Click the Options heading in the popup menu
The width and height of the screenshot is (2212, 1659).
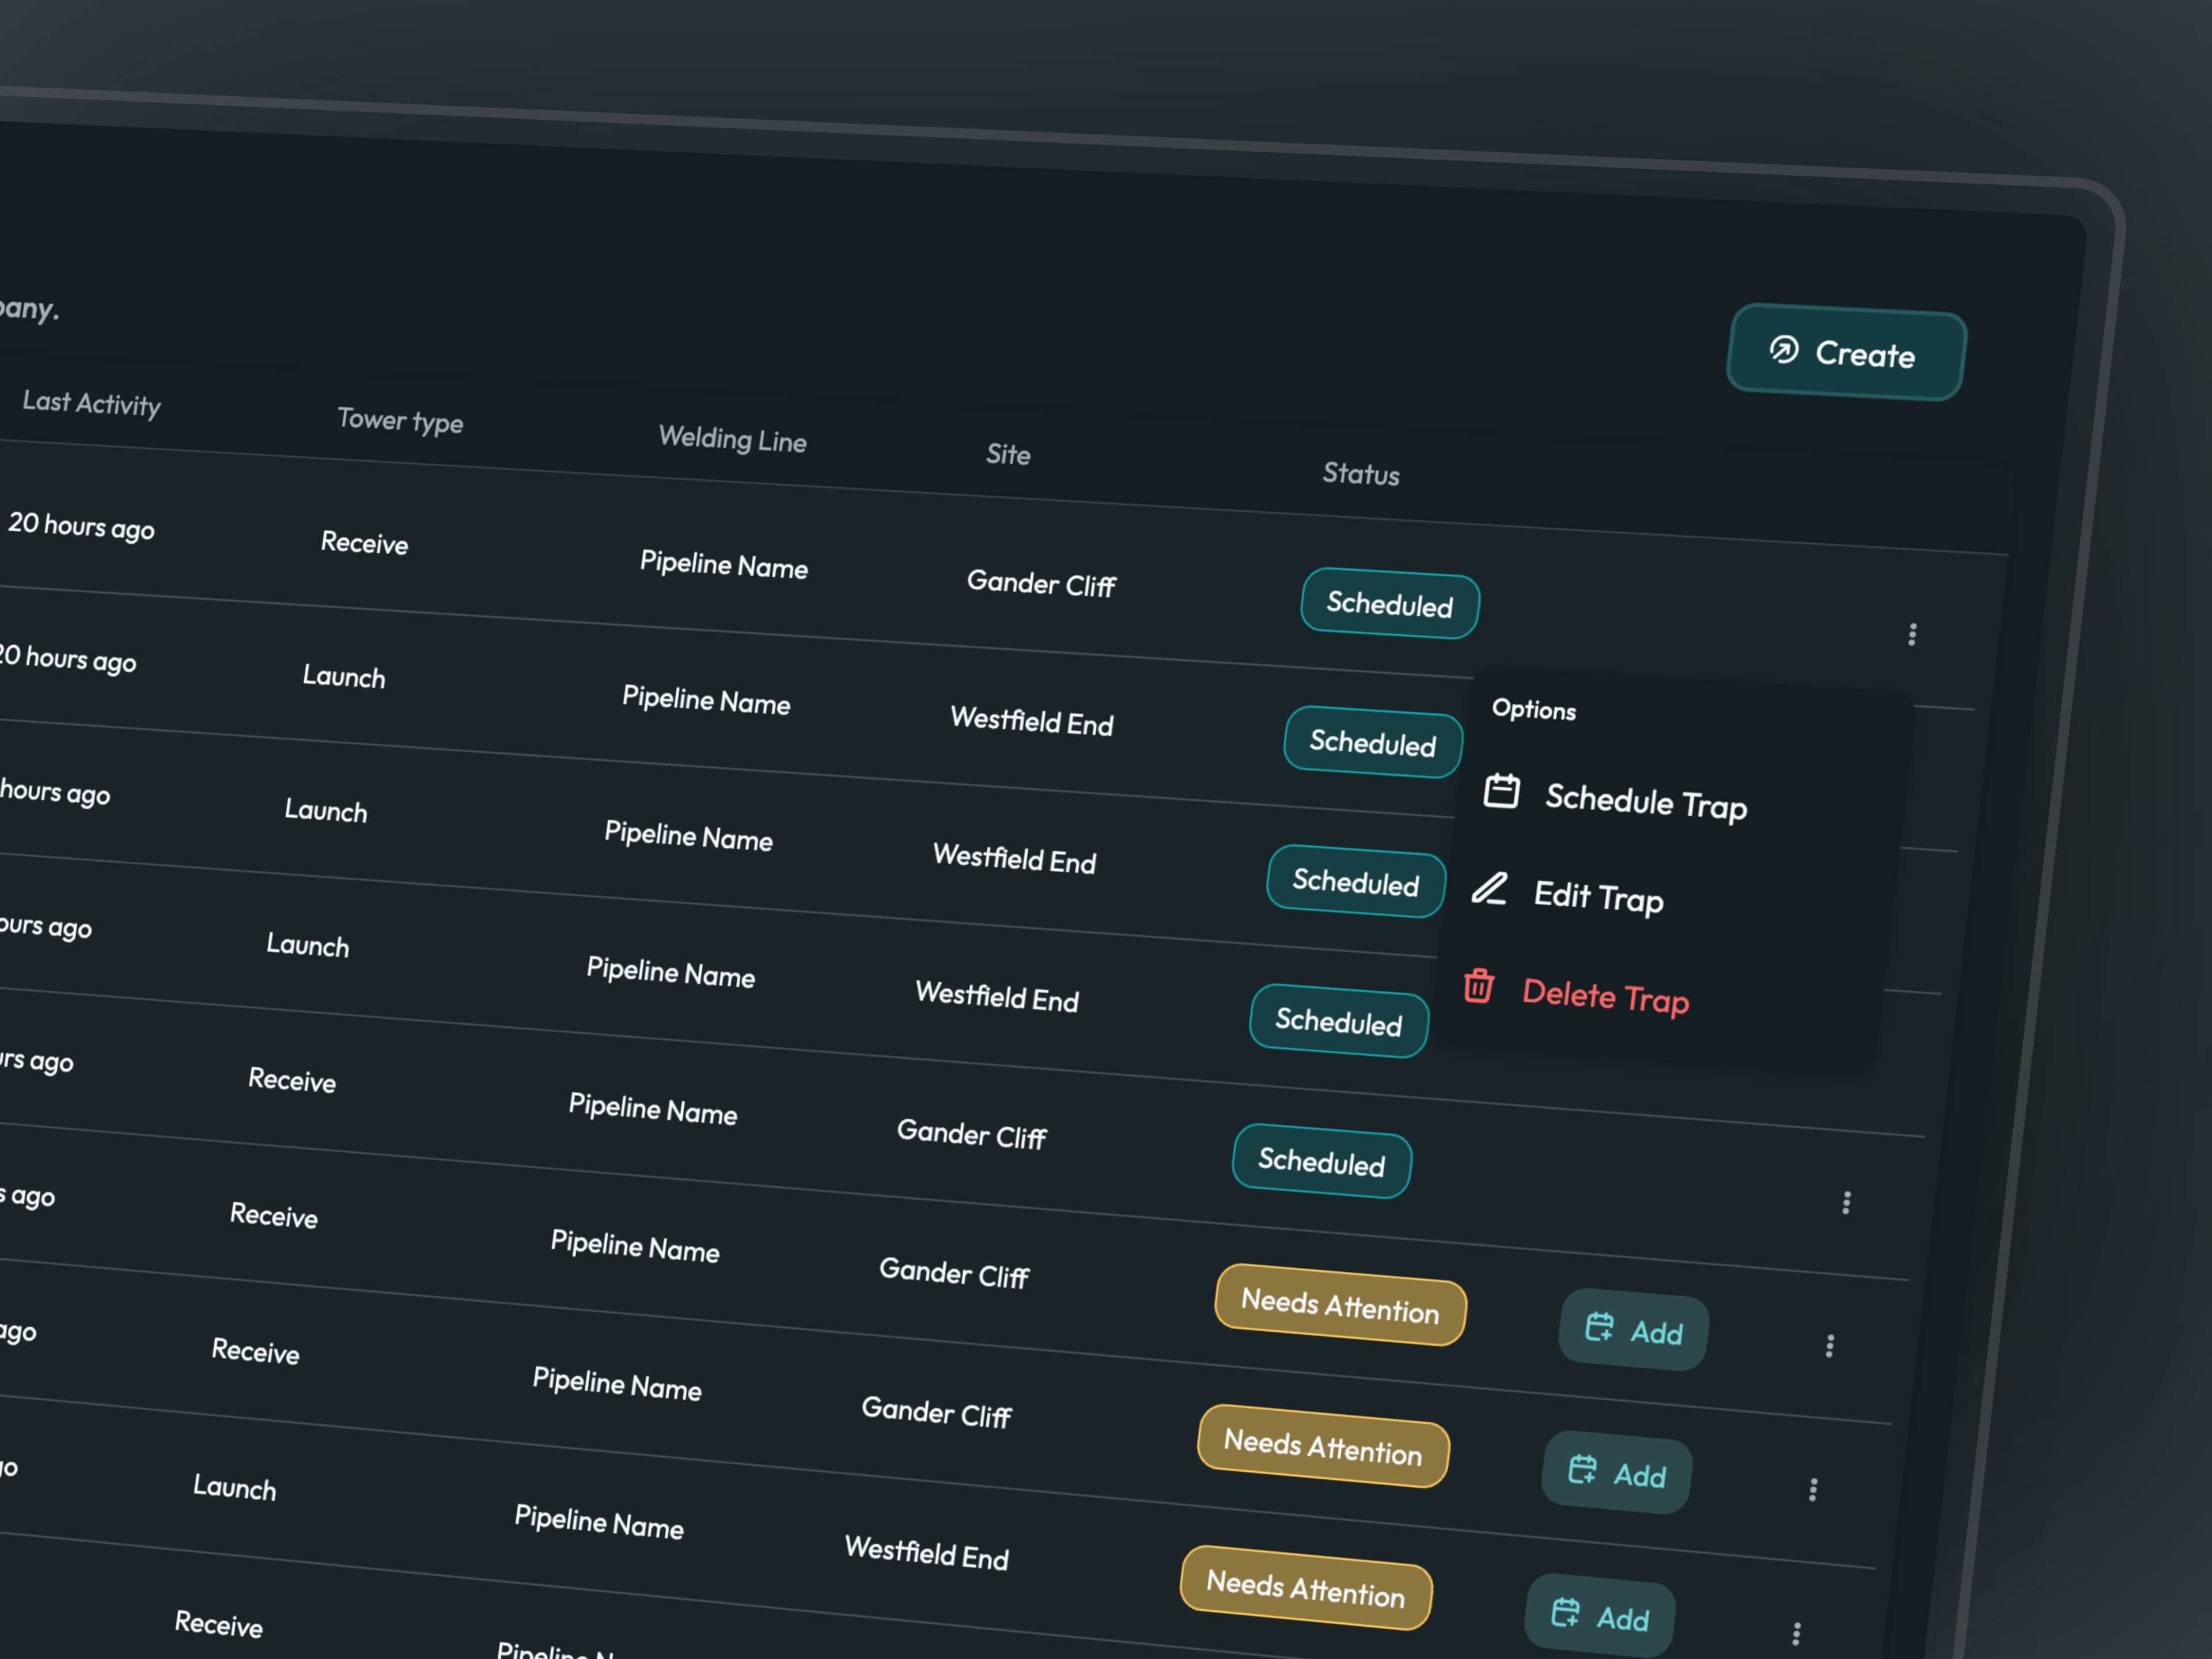(1534, 709)
